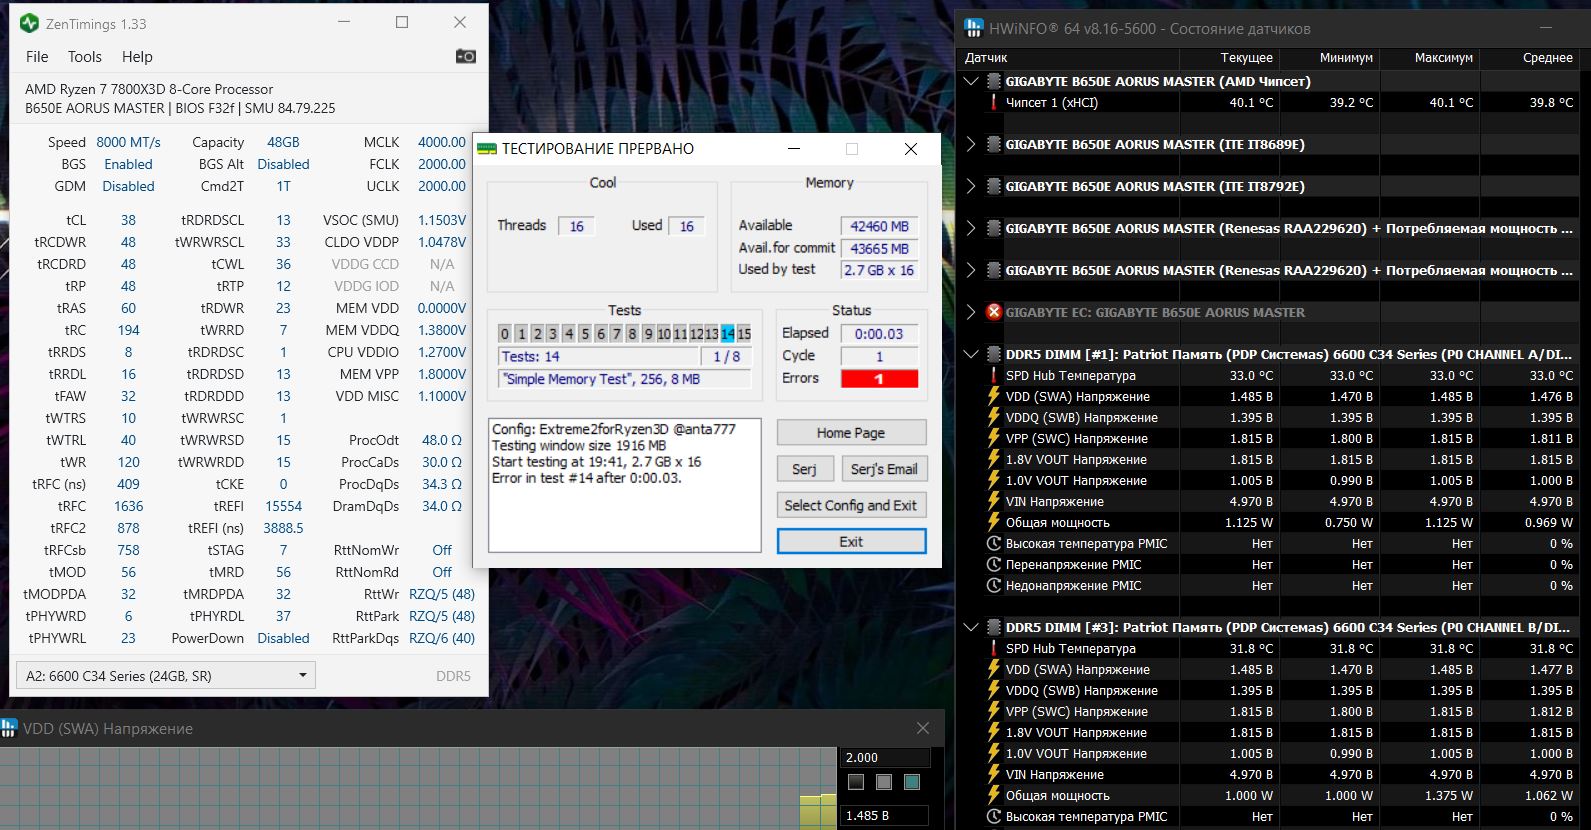Click the red Errors count field in TestMem5
The width and height of the screenshot is (1591, 830).
[879, 378]
